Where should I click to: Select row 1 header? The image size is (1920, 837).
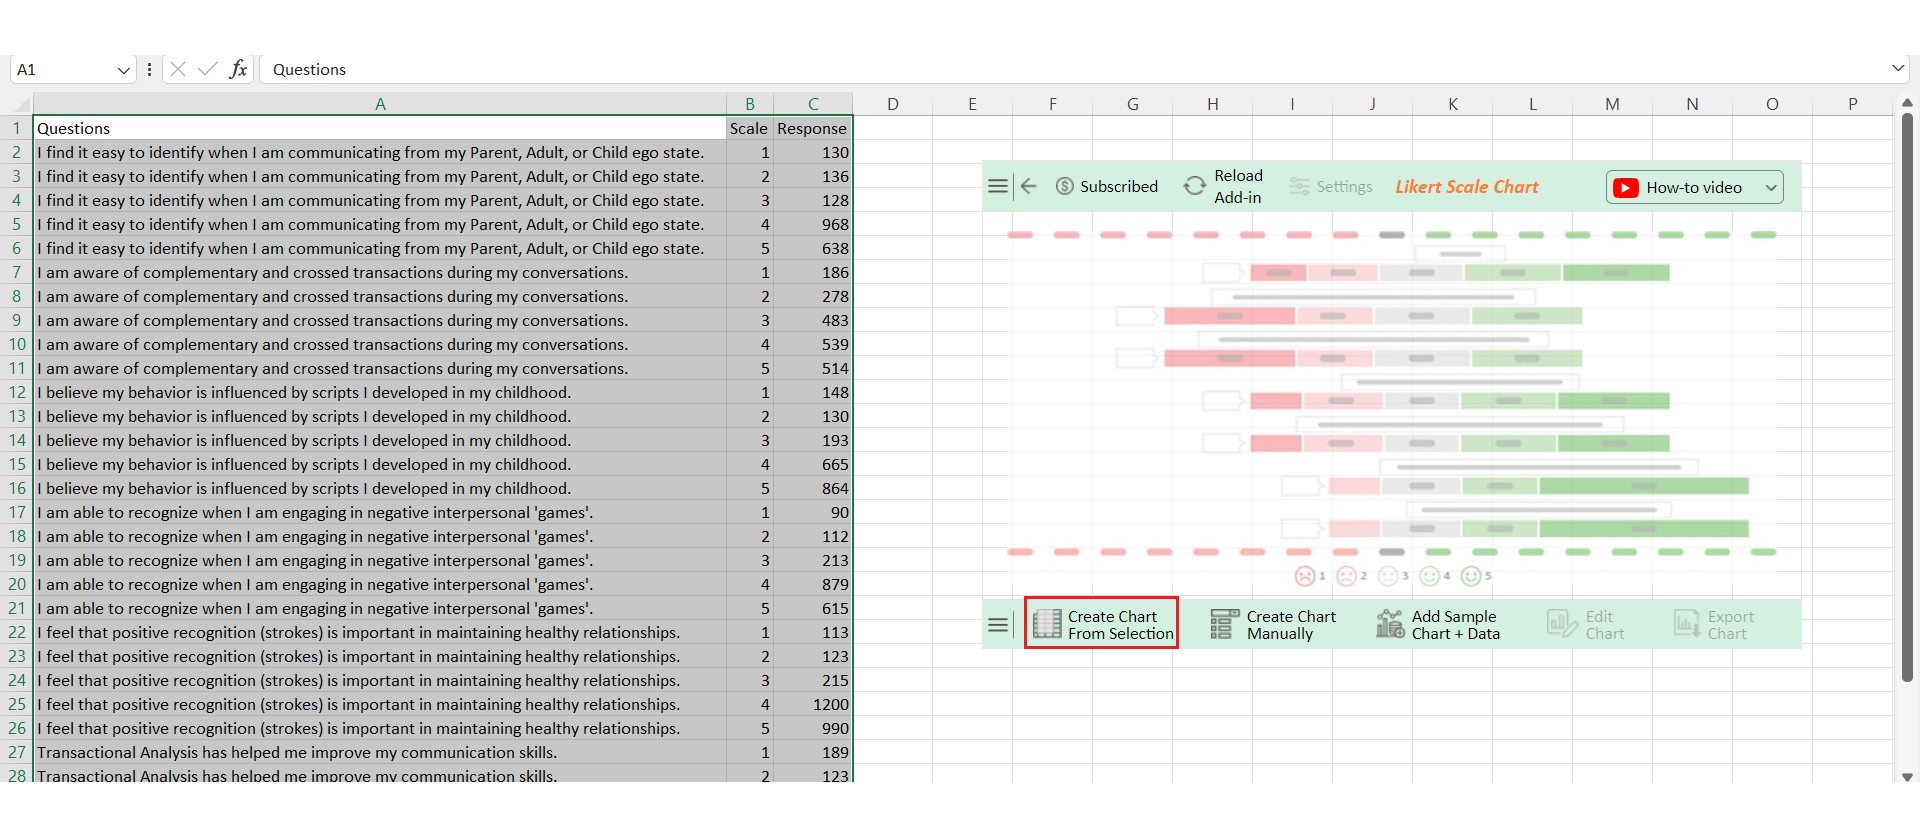[x=17, y=128]
